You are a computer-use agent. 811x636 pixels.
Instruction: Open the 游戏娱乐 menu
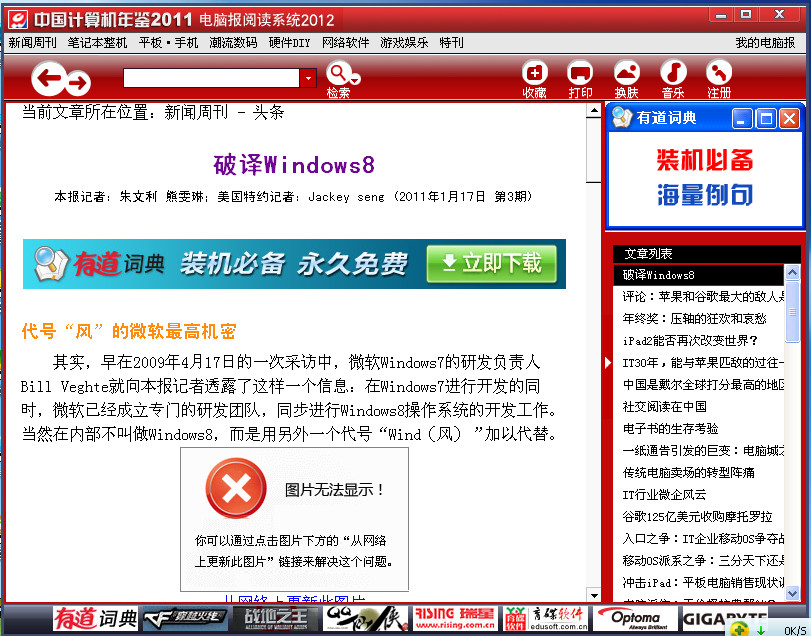(404, 43)
